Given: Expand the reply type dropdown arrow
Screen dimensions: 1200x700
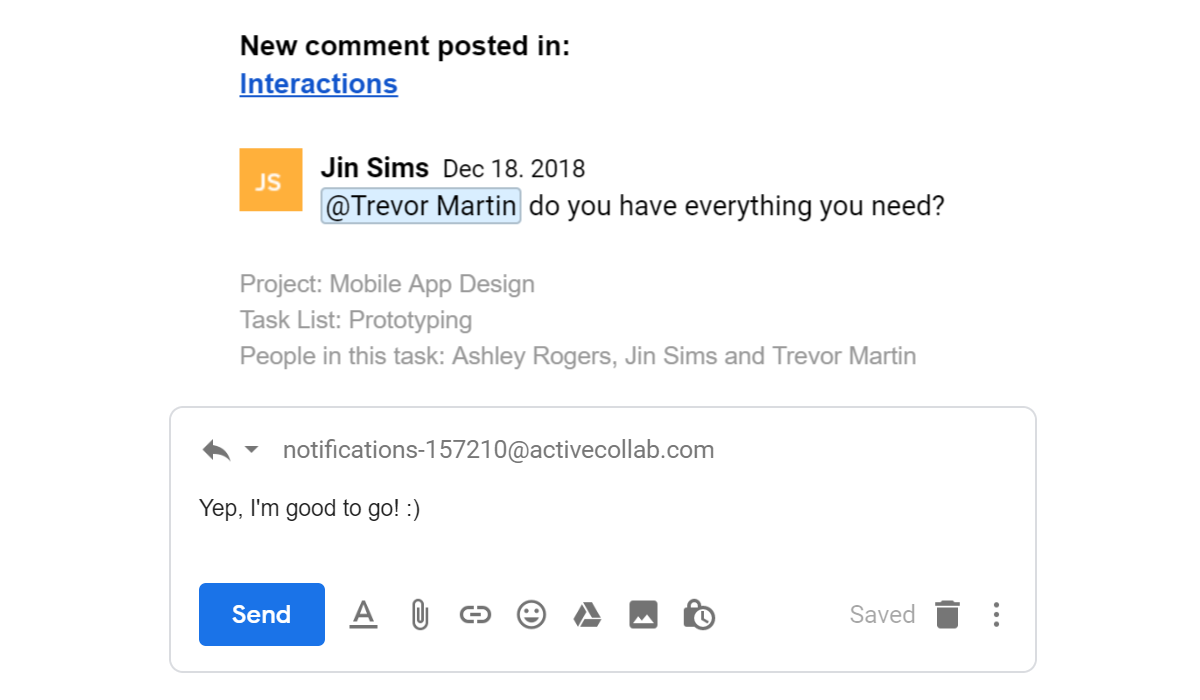Looking at the screenshot, I should pyautogui.click(x=252, y=450).
